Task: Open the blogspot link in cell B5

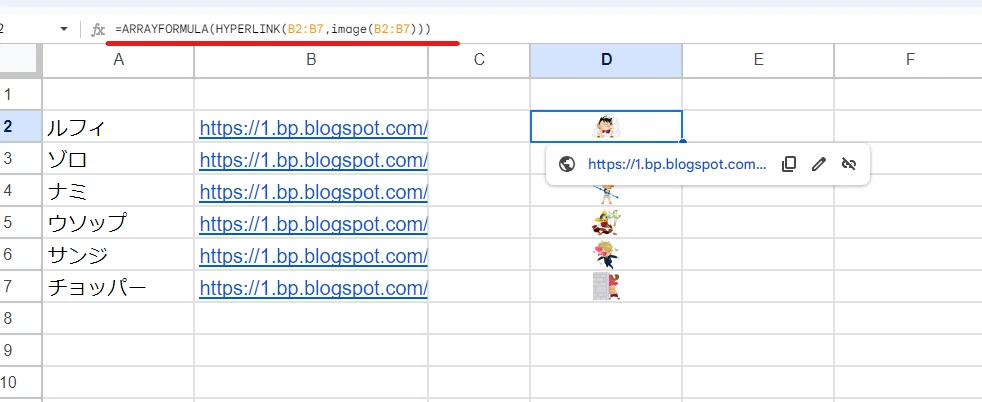Action: [313, 223]
